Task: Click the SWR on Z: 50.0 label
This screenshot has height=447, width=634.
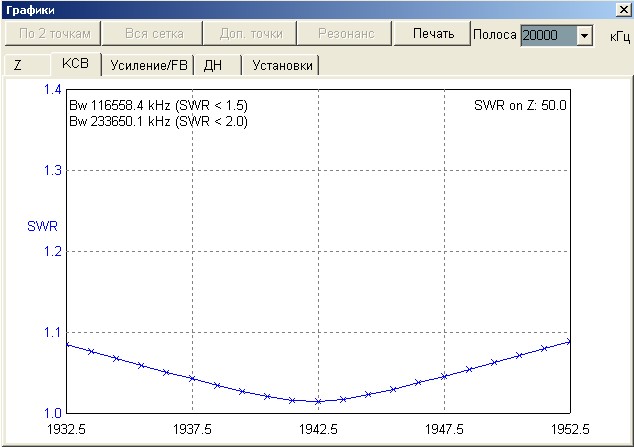Action: [x=520, y=106]
